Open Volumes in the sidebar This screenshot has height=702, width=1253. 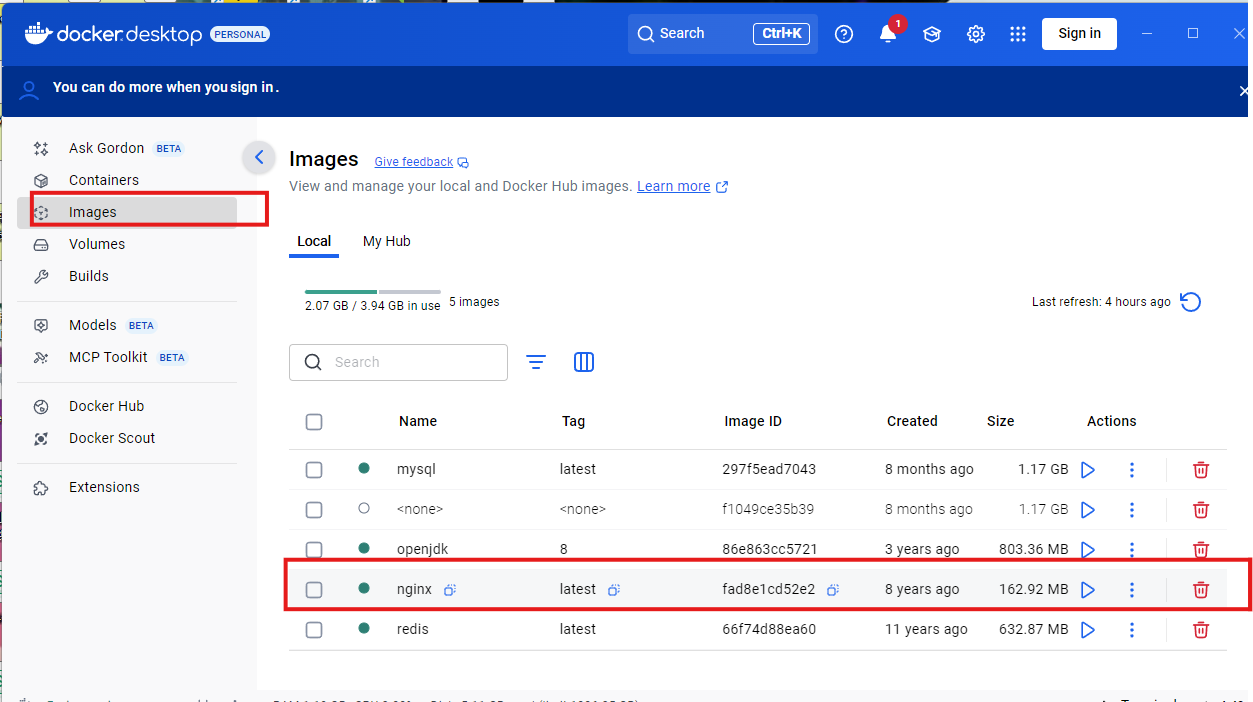pos(127,244)
